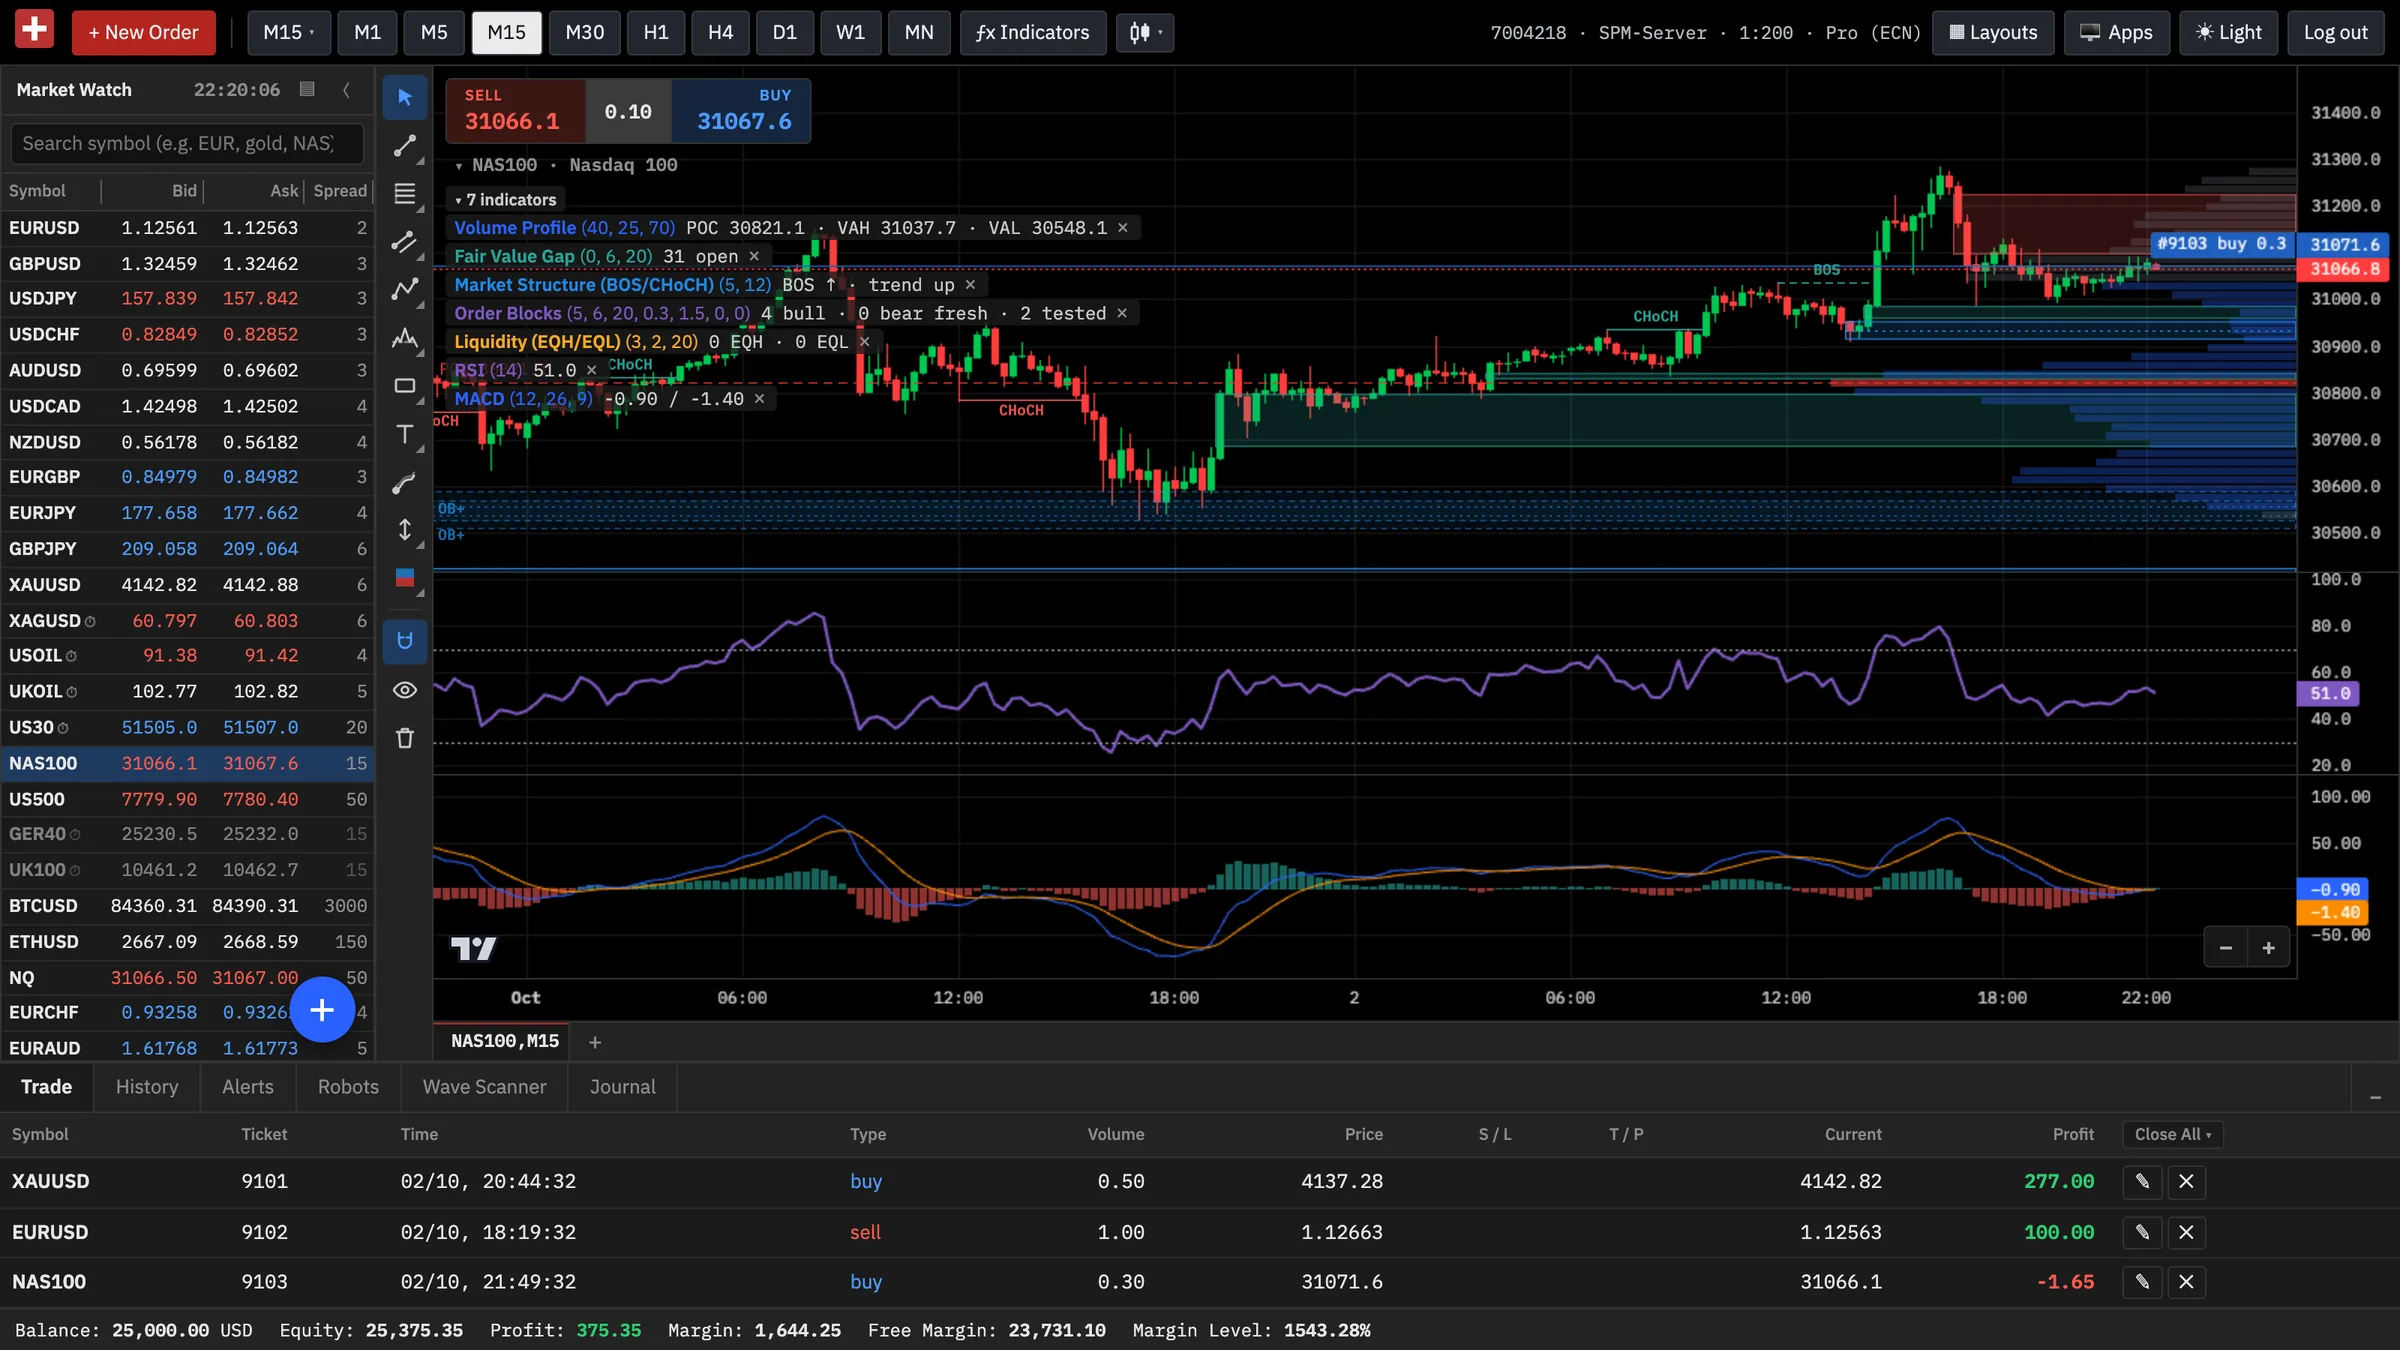2400x1350 pixels.
Task: Open the Close All dropdown
Action: 2173,1134
